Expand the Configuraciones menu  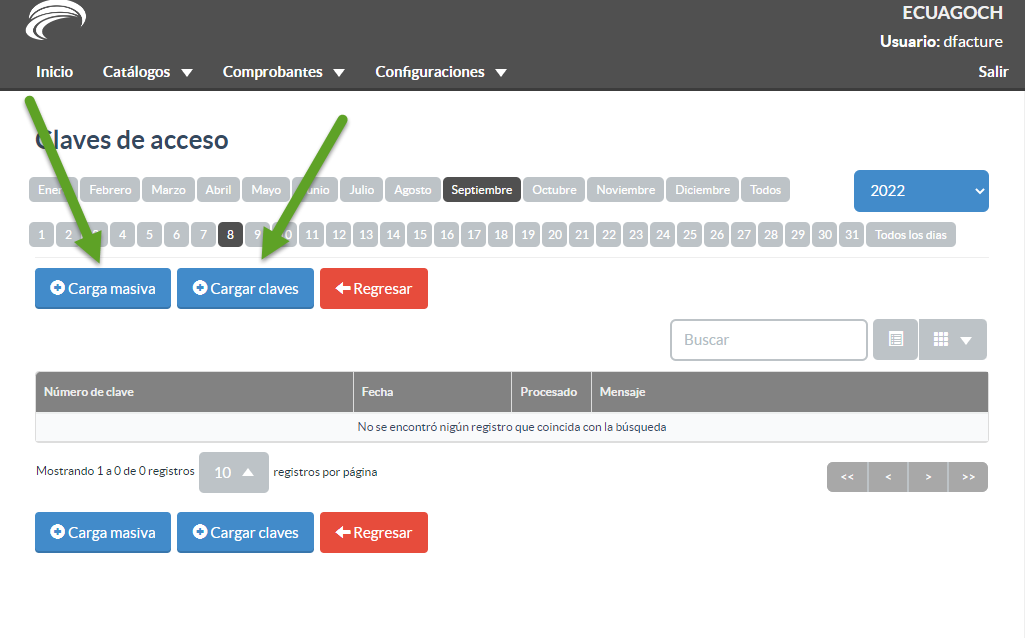click(x=440, y=72)
